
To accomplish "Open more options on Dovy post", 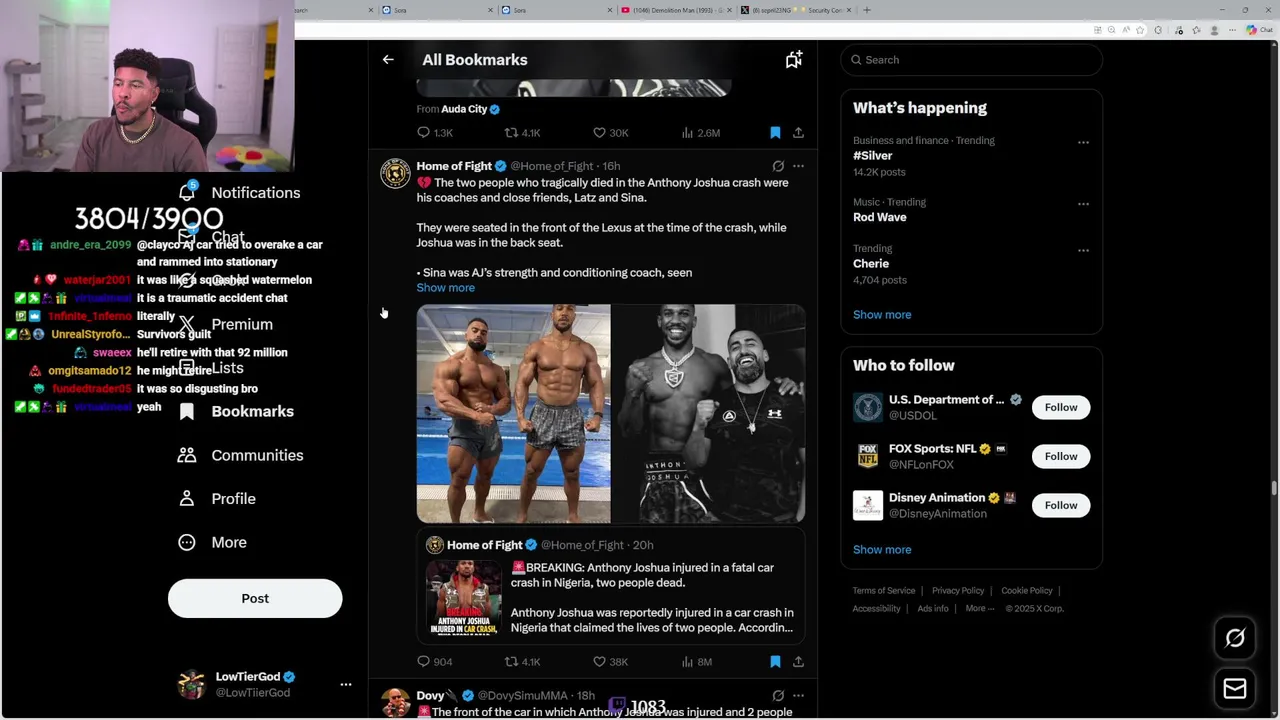I will pyautogui.click(x=798, y=696).
